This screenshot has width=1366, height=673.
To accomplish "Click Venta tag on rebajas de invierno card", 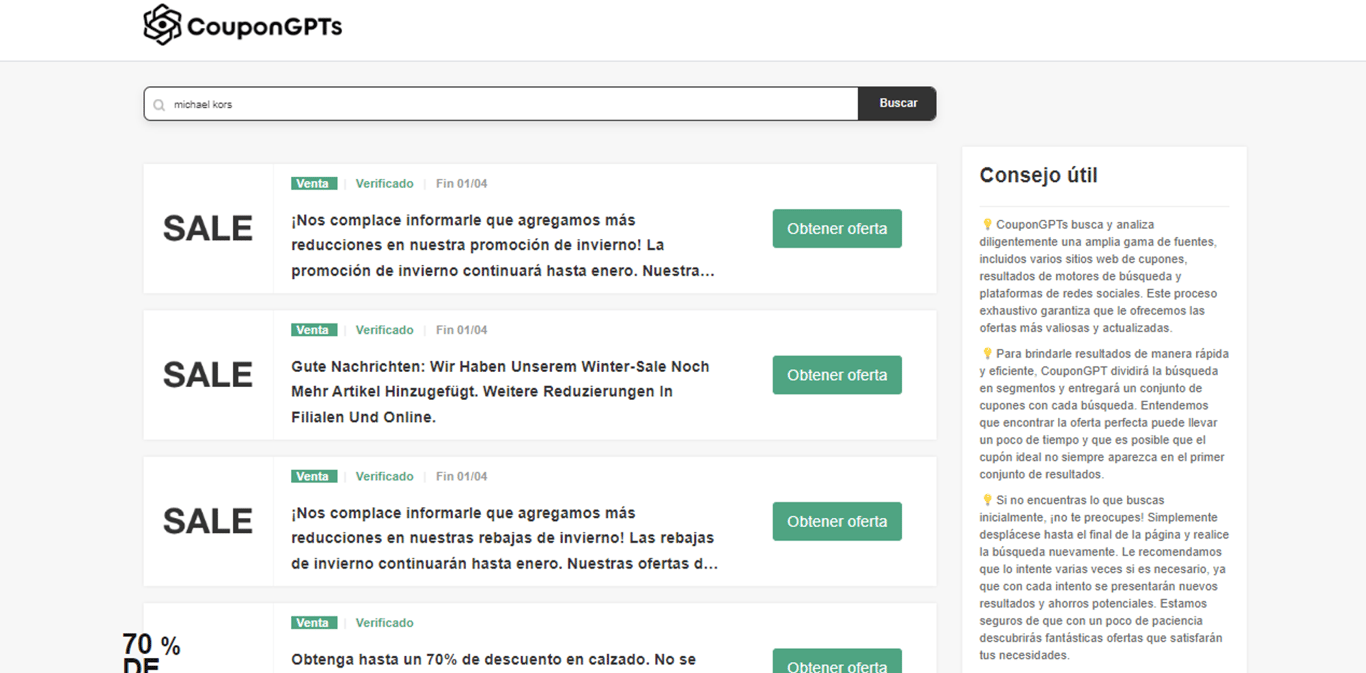I will [314, 476].
